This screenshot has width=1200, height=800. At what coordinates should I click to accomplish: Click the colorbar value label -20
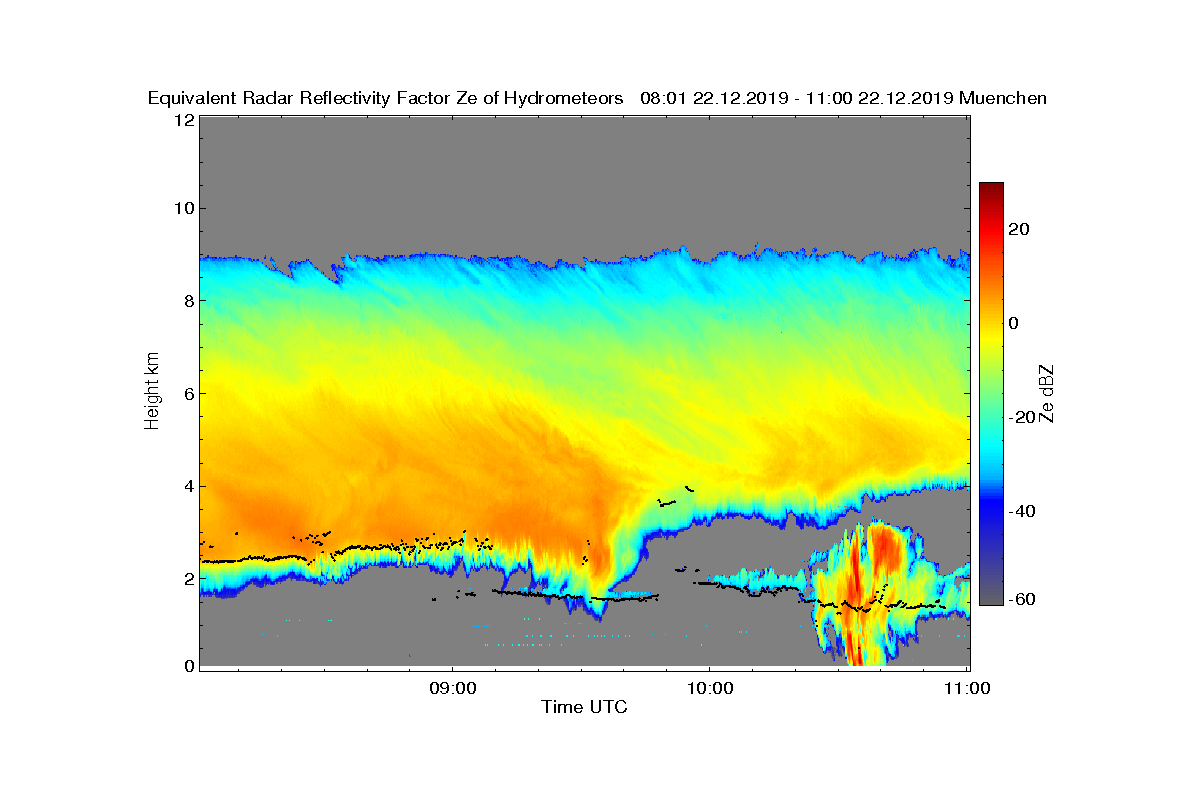[x=1019, y=417]
